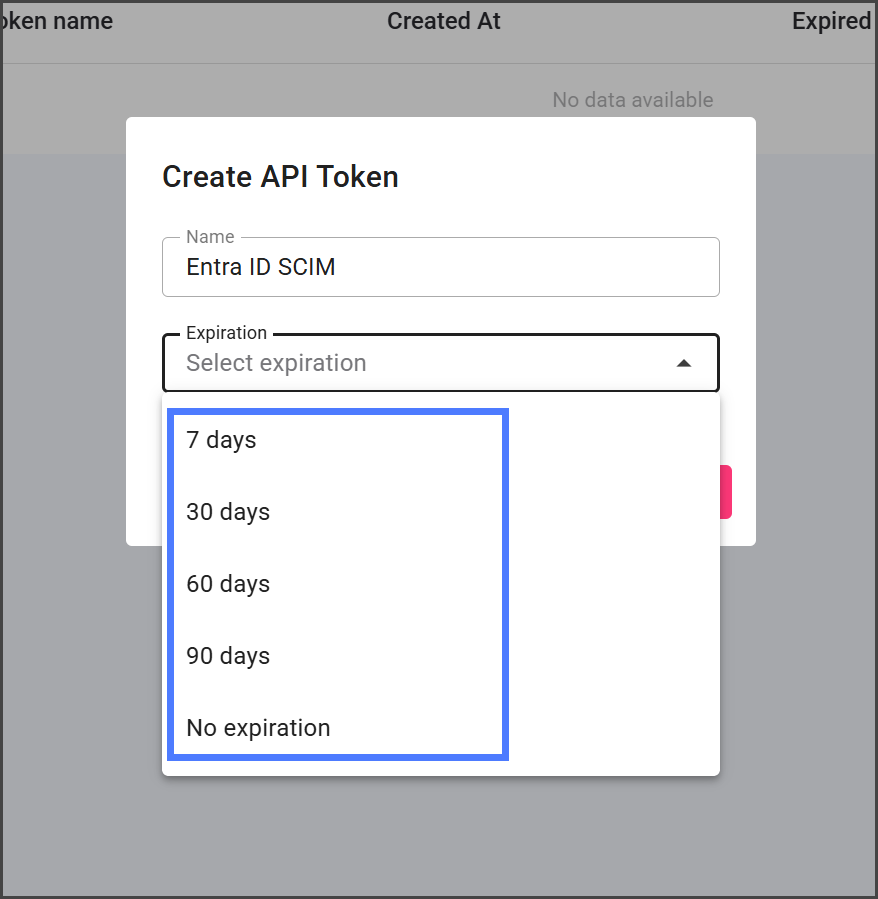878x899 pixels.
Task: Select the 7 days expiration option
Action: pos(221,440)
